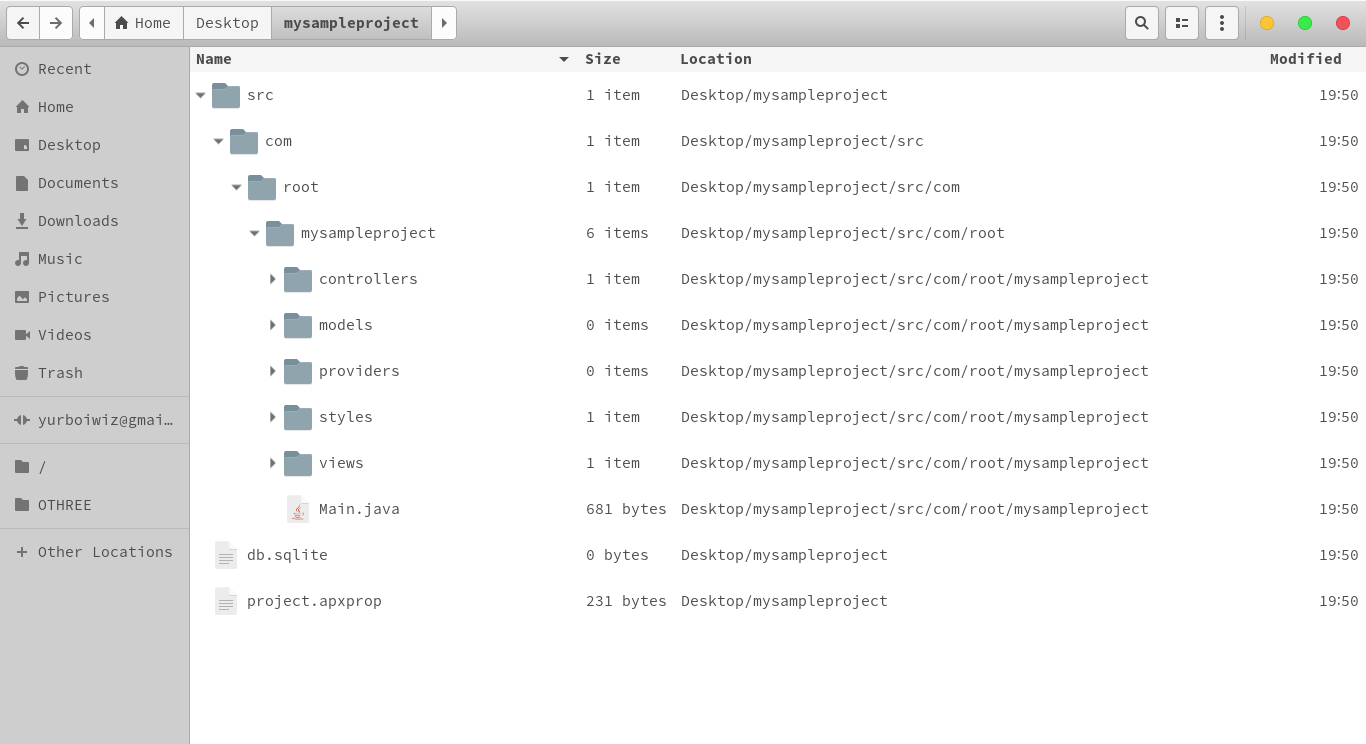Click the db.sqlite file icon
Viewport: 1366px width, 744px height.
(x=226, y=555)
